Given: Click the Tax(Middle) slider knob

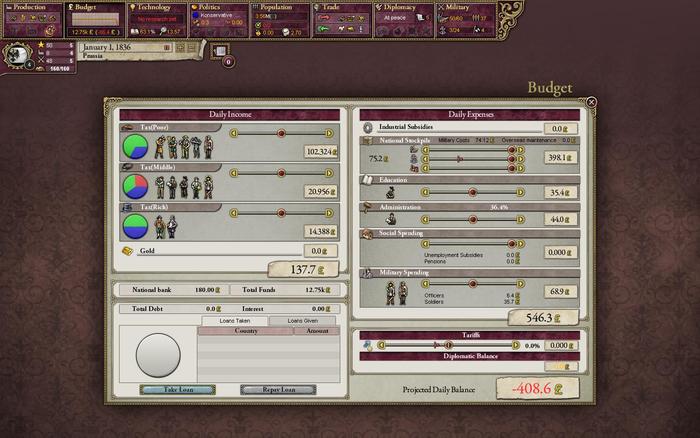Looking at the screenshot, I should [281, 173].
